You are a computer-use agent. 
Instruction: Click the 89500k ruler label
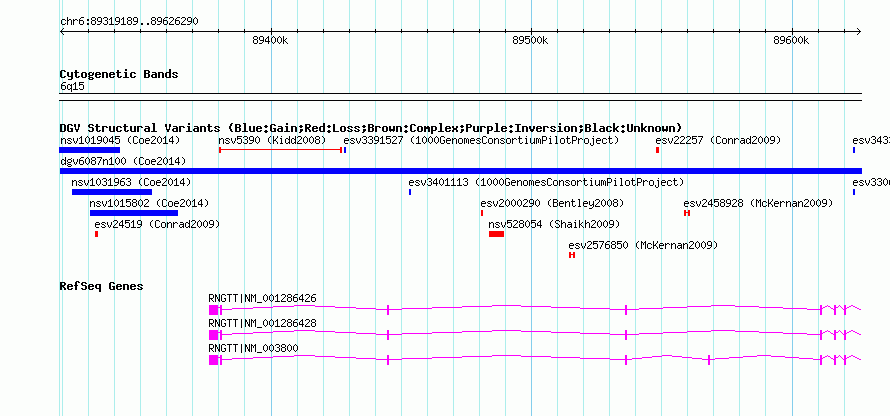pyautogui.click(x=531, y=40)
